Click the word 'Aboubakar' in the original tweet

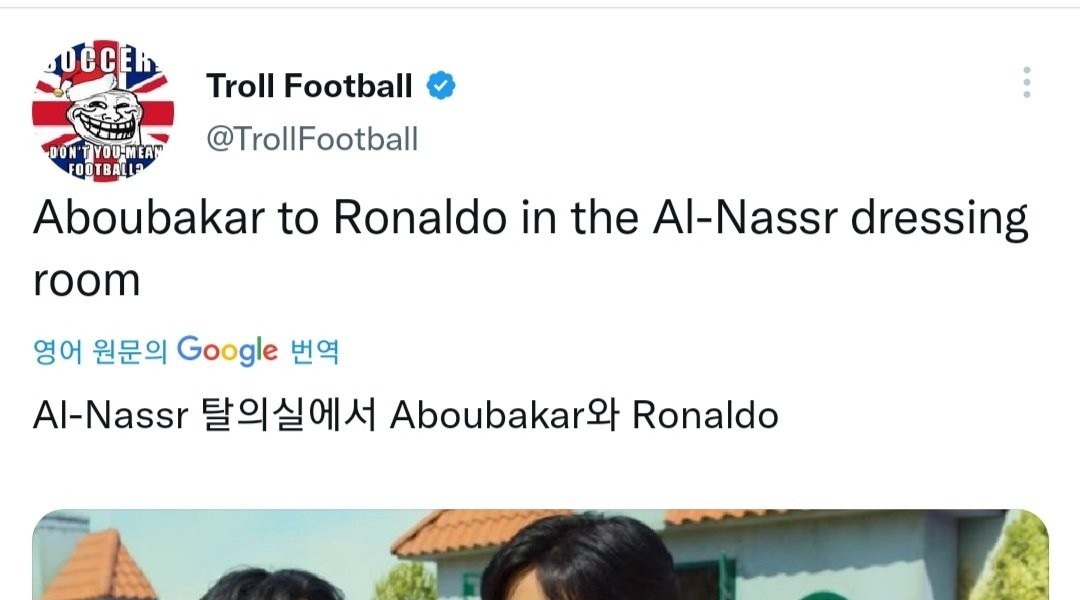[x=149, y=219]
